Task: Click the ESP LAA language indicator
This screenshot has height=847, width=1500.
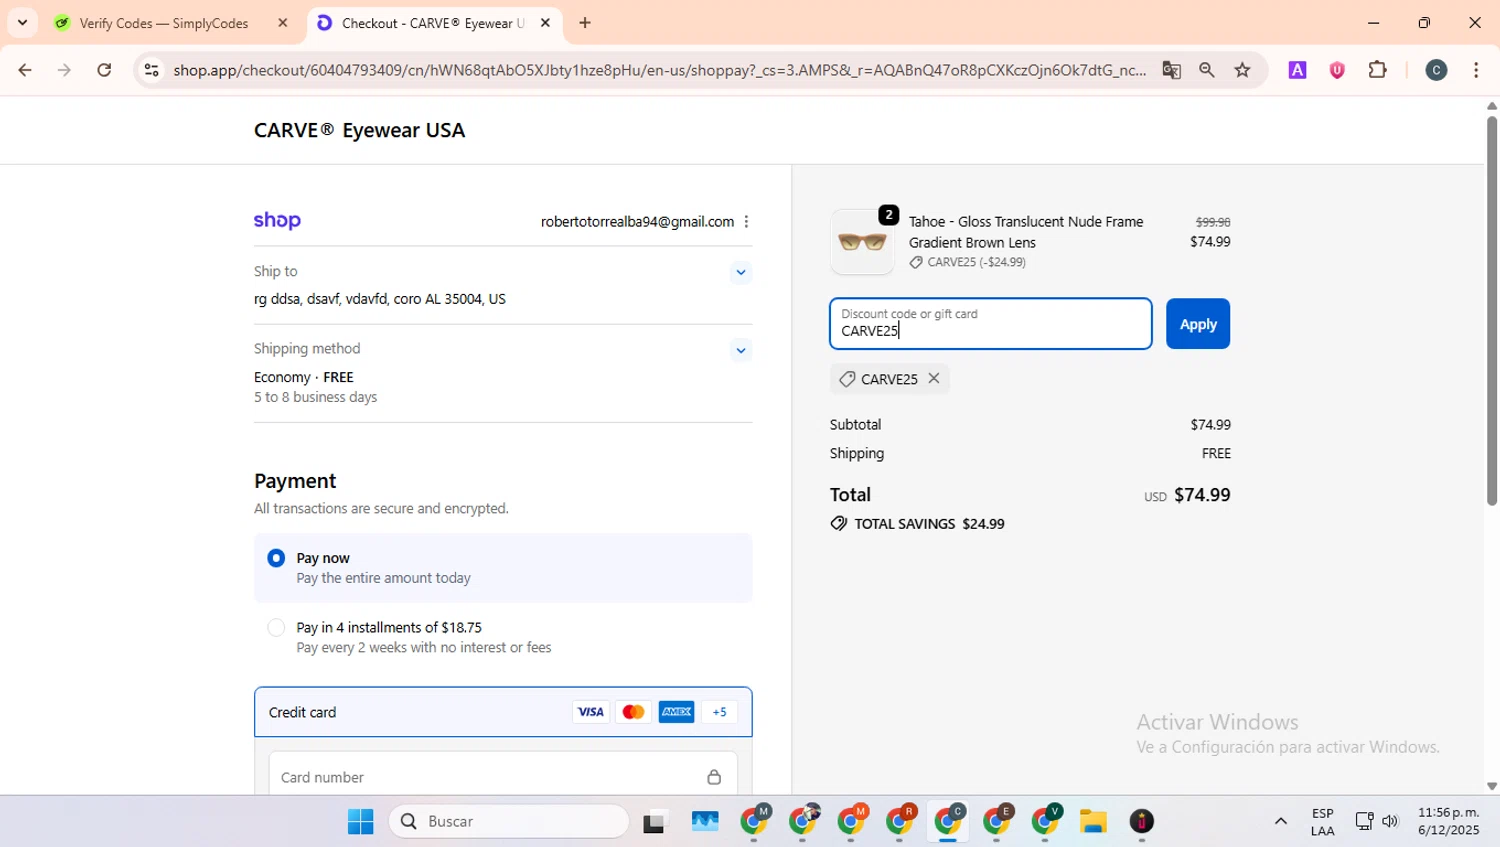Action: [x=1322, y=822]
